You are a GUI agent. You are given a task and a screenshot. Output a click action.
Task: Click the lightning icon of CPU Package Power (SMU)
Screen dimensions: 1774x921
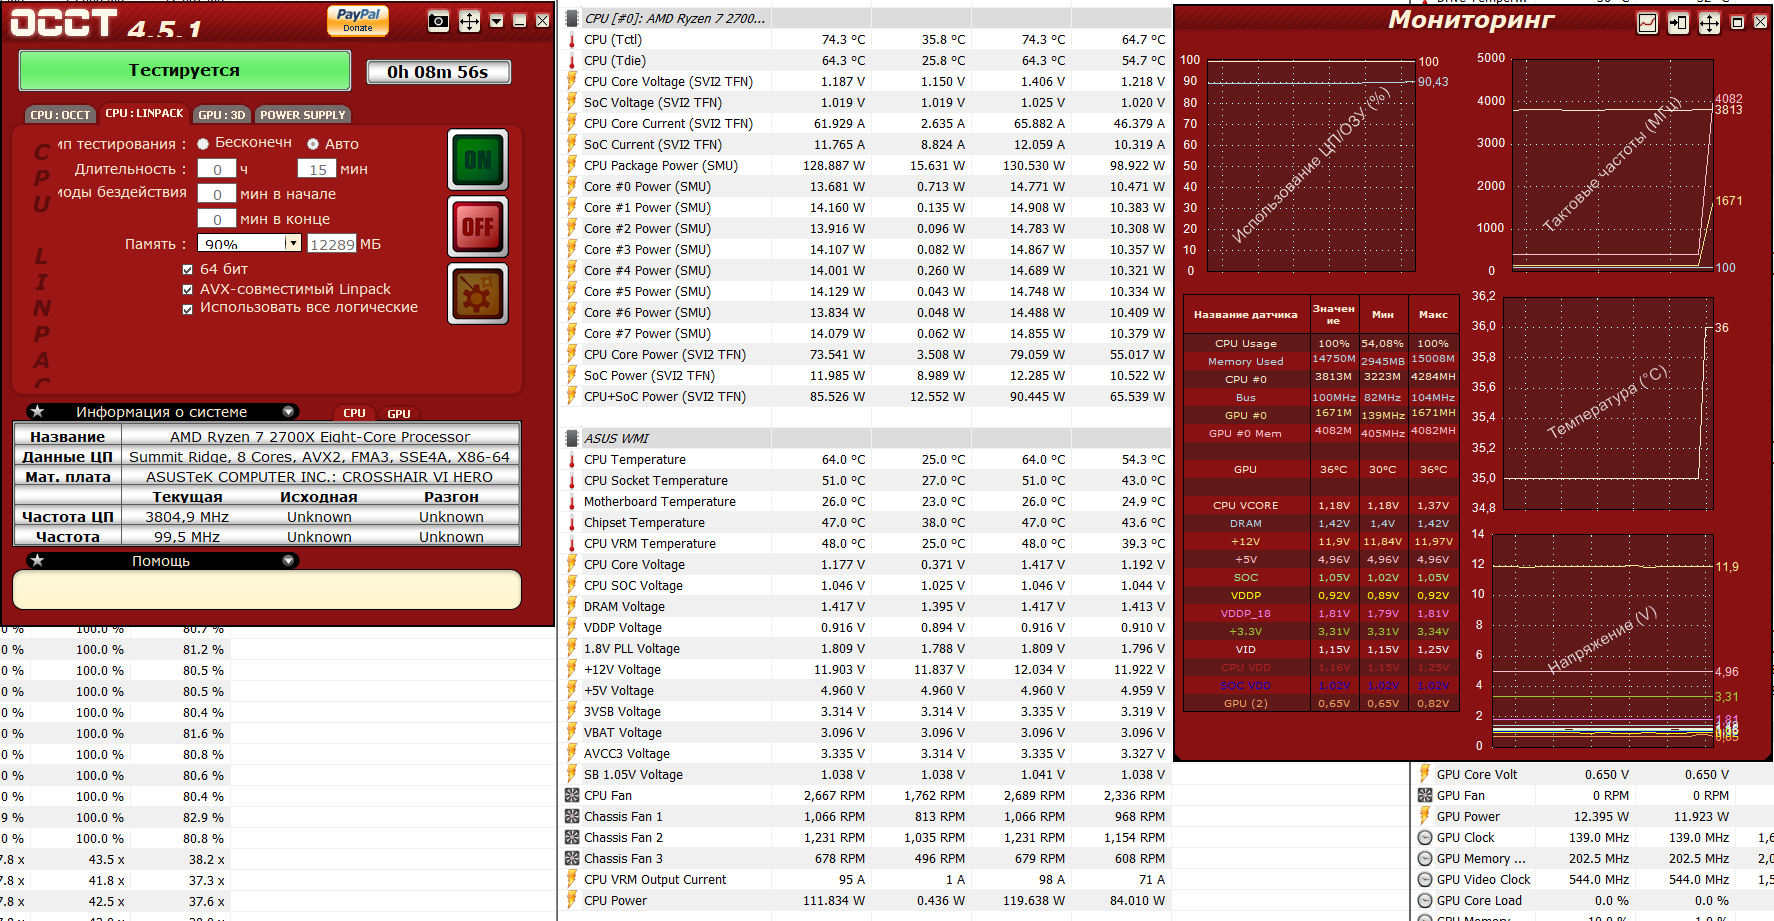572,165
